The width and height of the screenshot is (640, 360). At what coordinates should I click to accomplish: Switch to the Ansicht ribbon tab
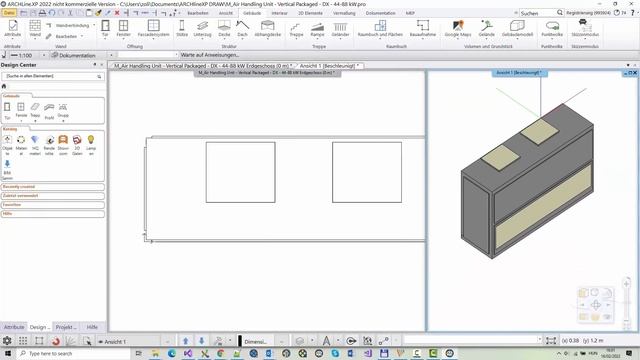(226, 13)
